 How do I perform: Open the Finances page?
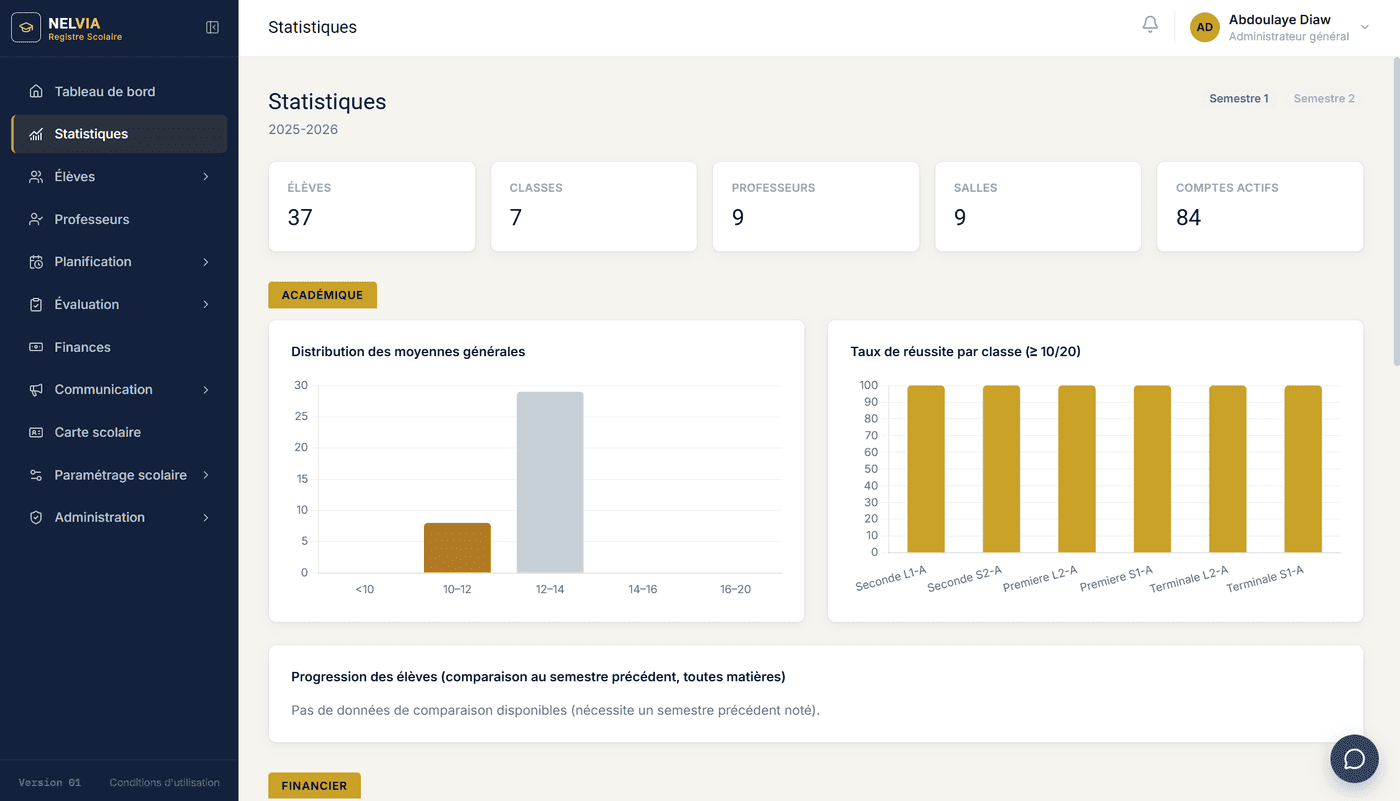(119, 347)
